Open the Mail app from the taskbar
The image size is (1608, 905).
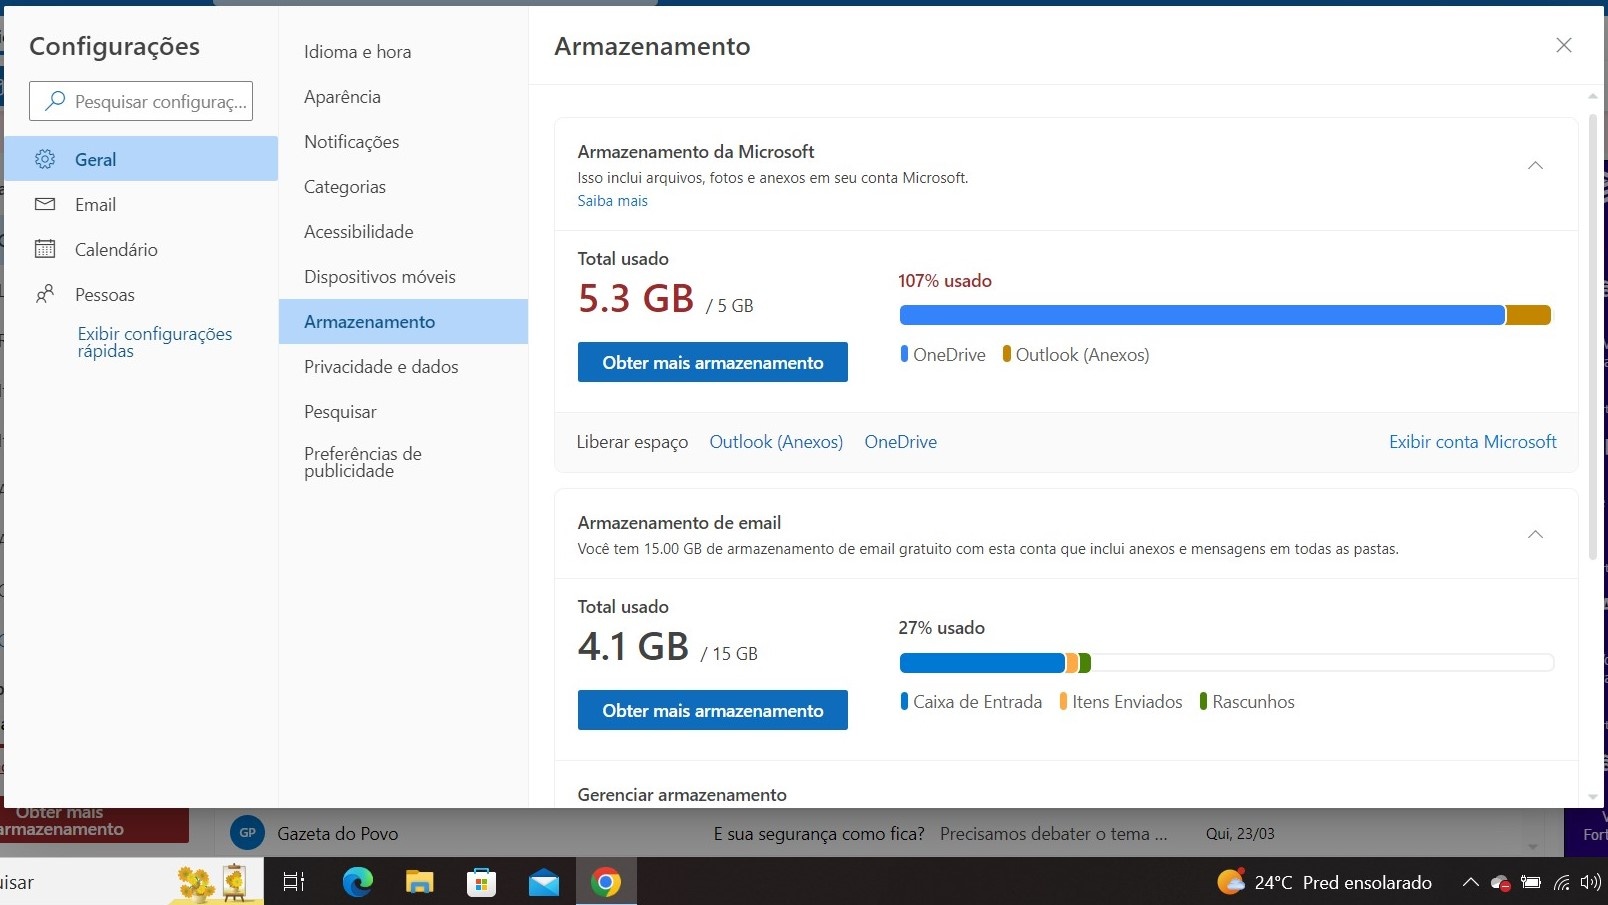coord(543,883)
